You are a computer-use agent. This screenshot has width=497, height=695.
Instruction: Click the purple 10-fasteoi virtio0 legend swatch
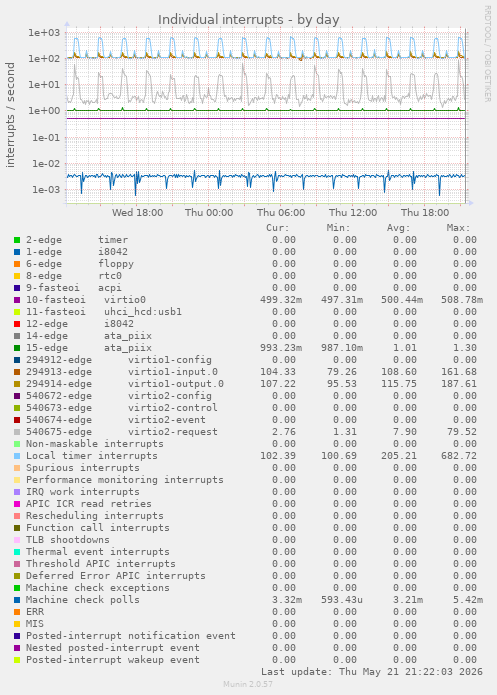click(17, 300)
